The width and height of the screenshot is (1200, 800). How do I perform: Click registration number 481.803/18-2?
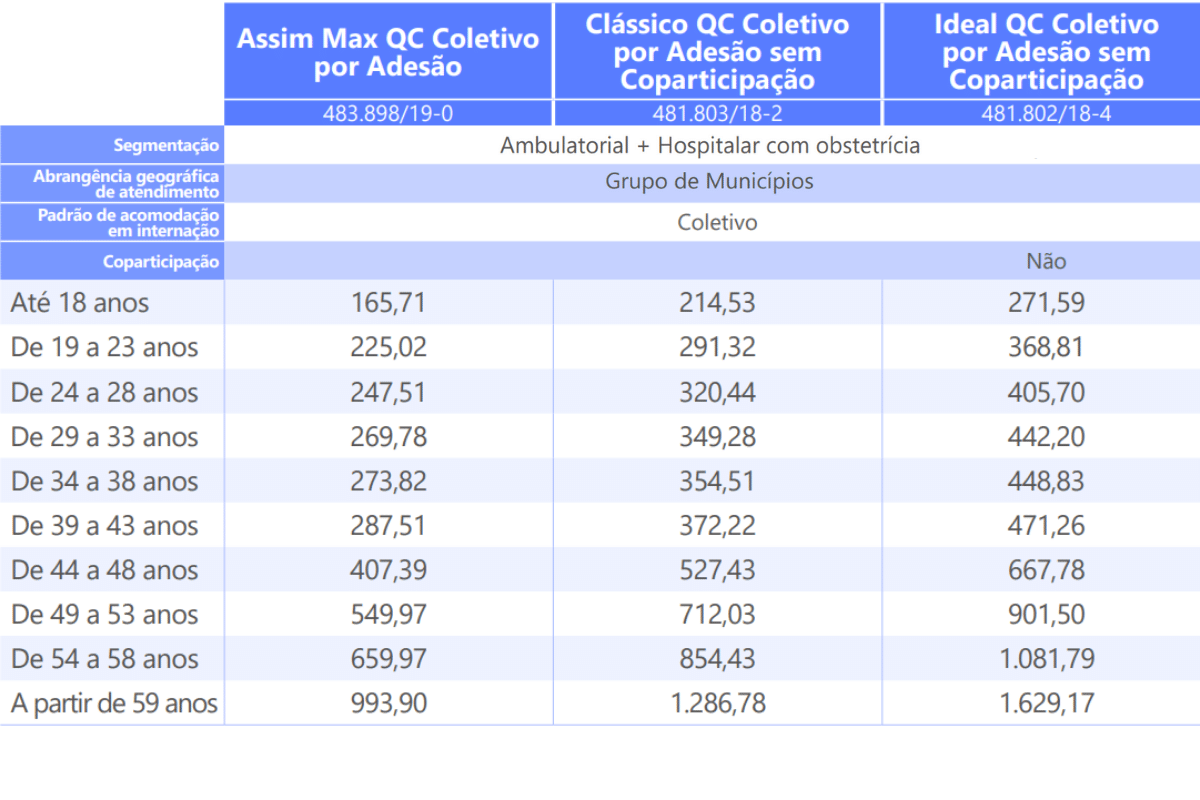pyautogui.click(x=716, y=113)
